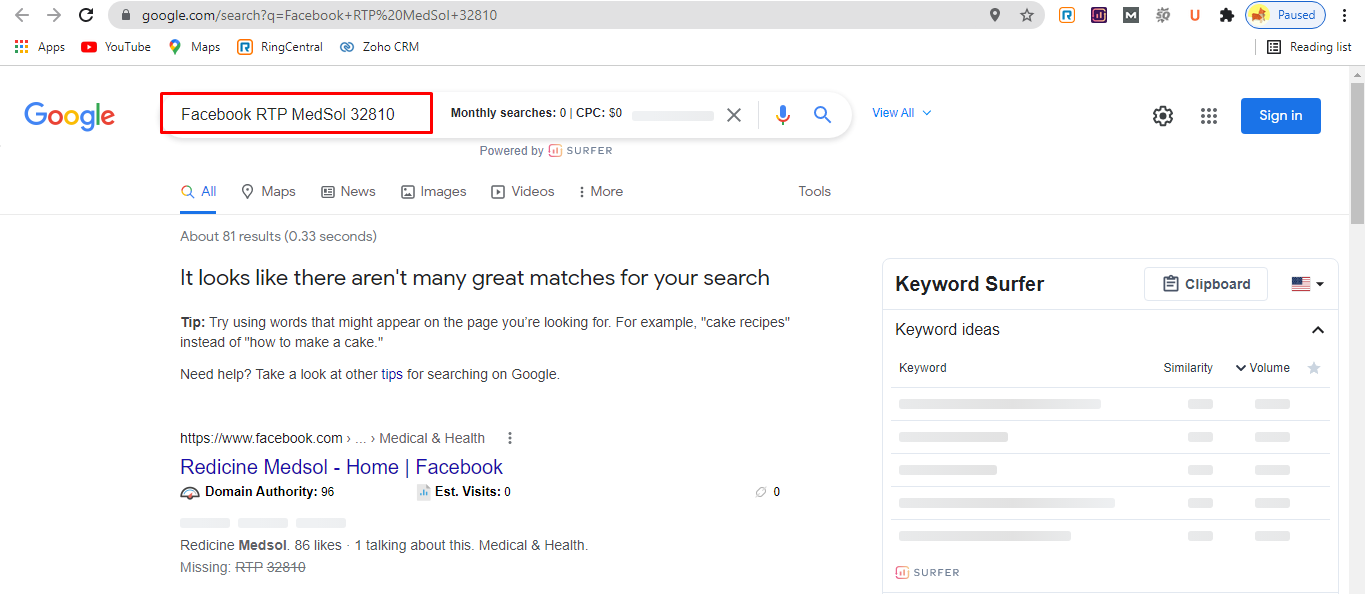Viewport: 1365px width, 594px height.
Task: Open the country flag dropdown
Action: coord(1307,284)
